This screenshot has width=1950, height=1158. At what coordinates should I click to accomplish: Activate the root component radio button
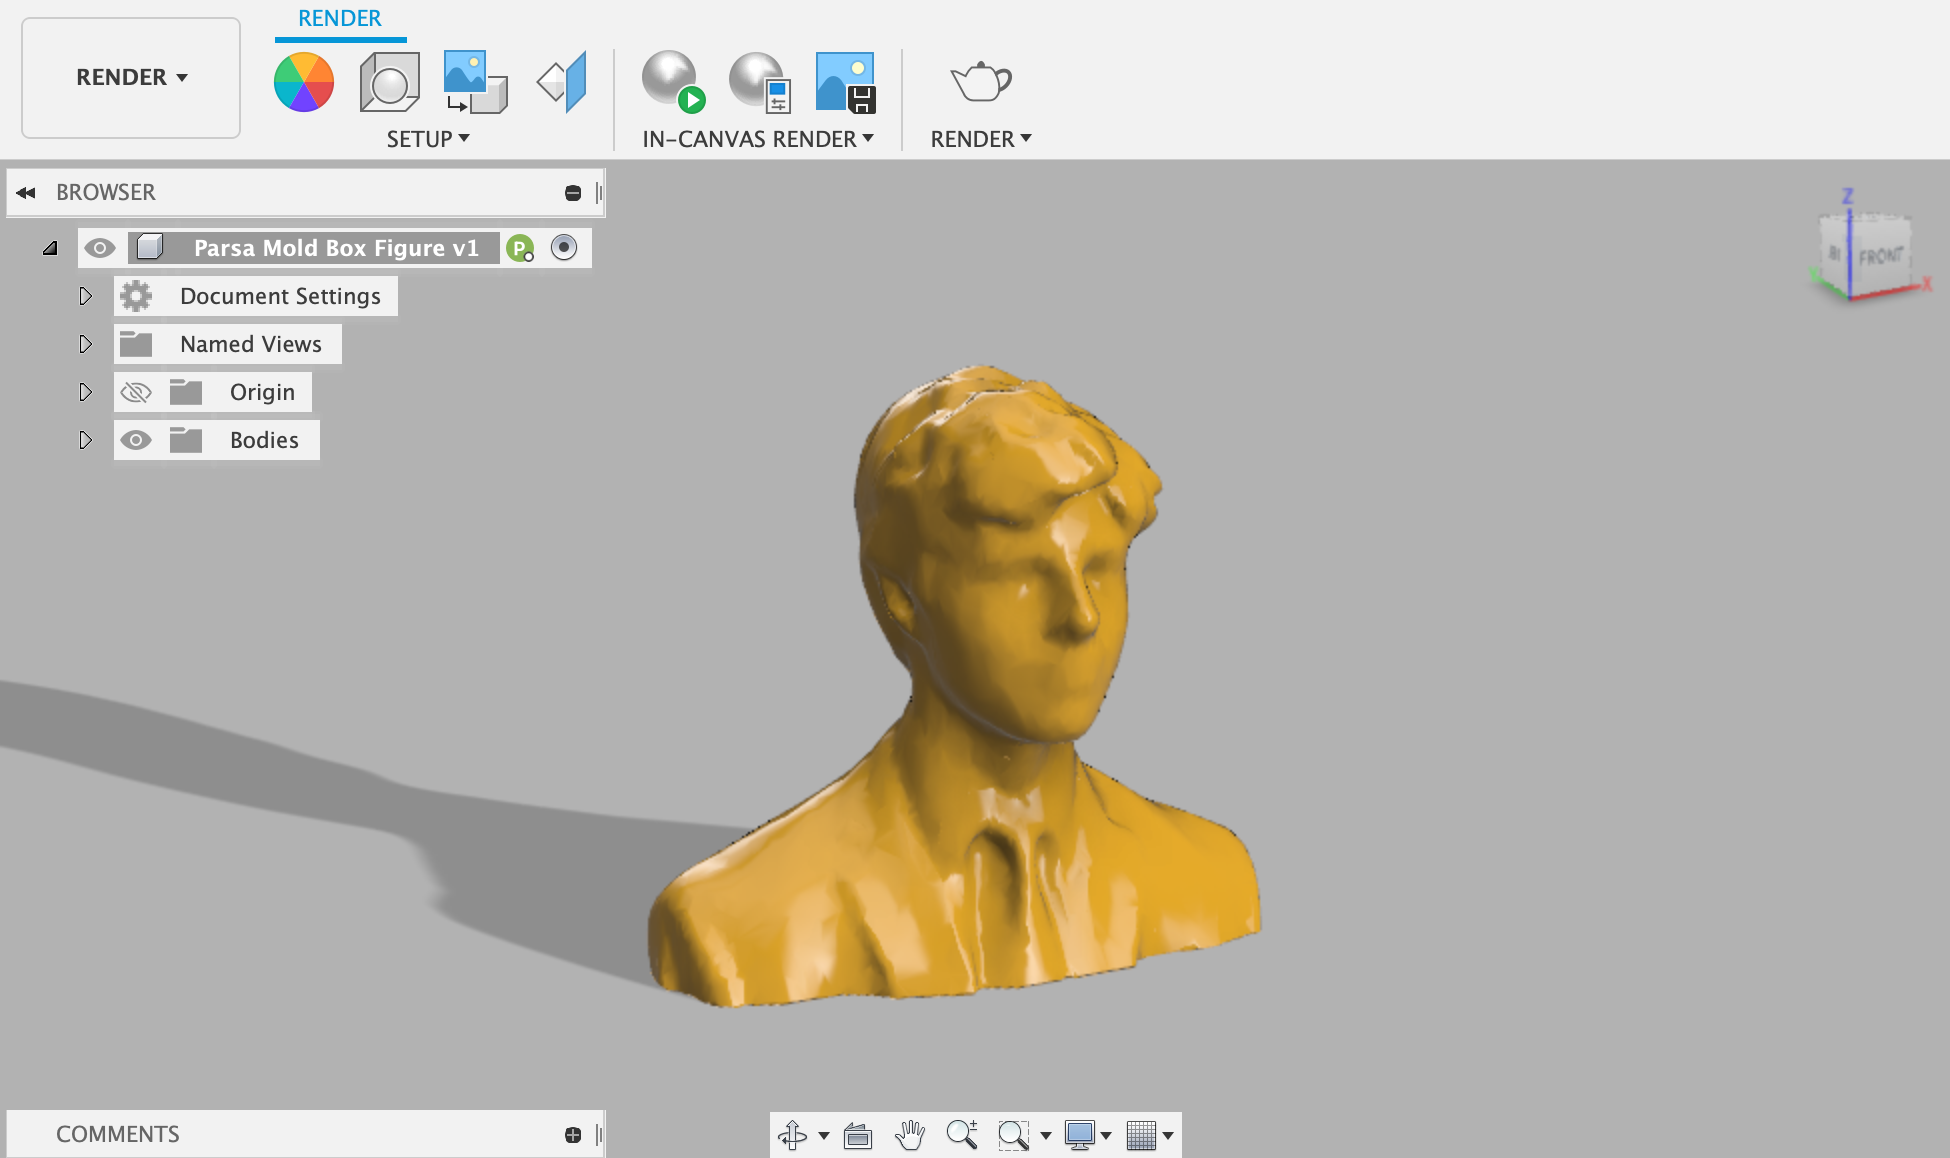pyautogui.click(x=564, y=248)
